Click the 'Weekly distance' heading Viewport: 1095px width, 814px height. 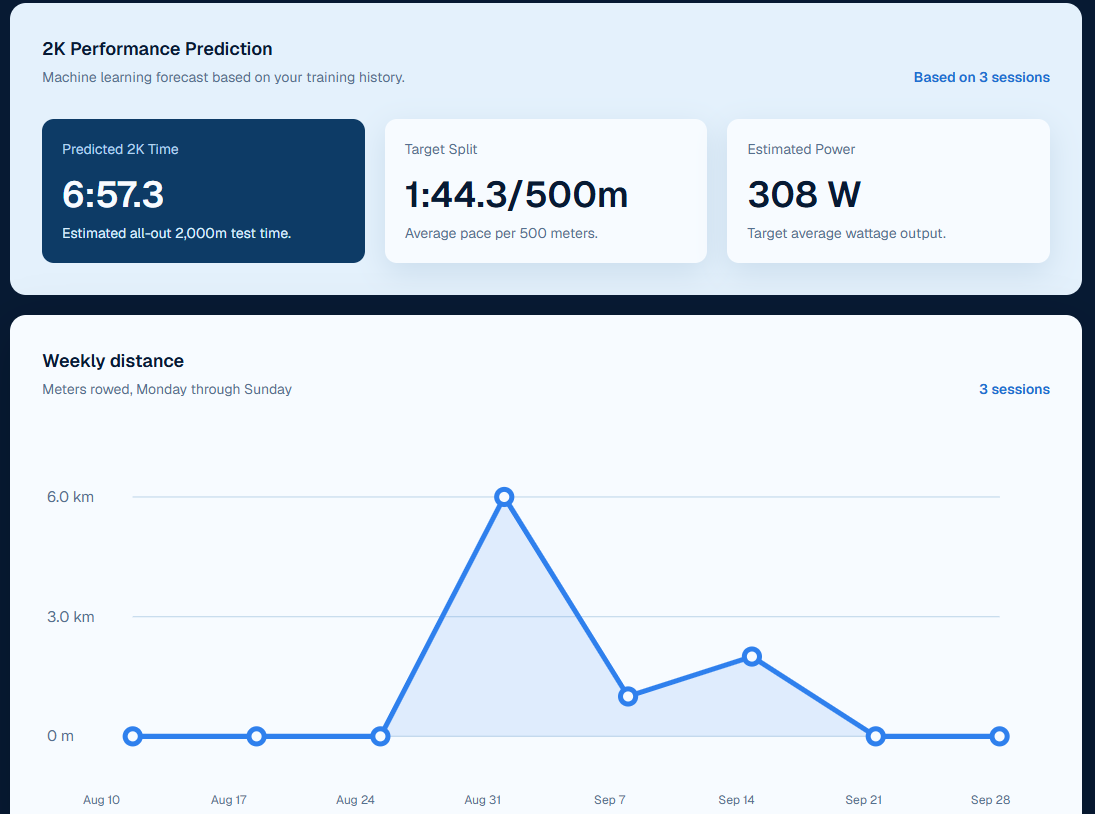pos(113,361)
